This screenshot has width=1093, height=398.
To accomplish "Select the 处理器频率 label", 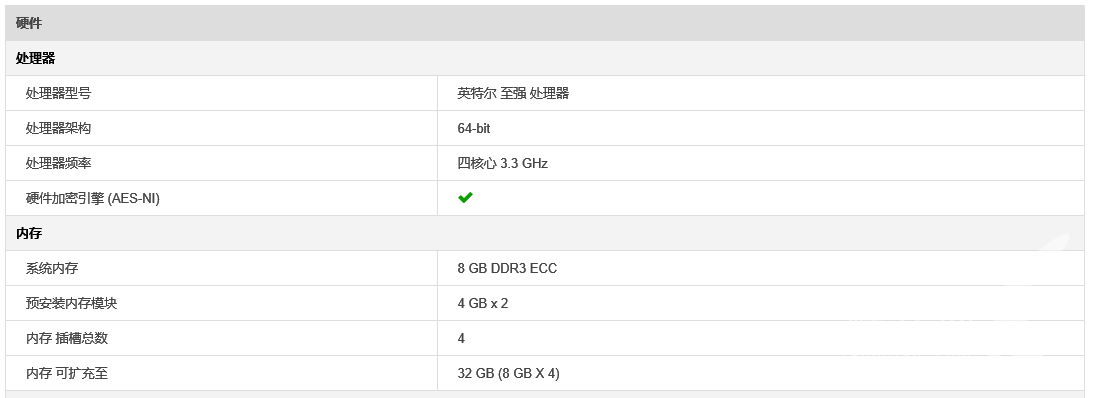I will click(x=59, y=163).
